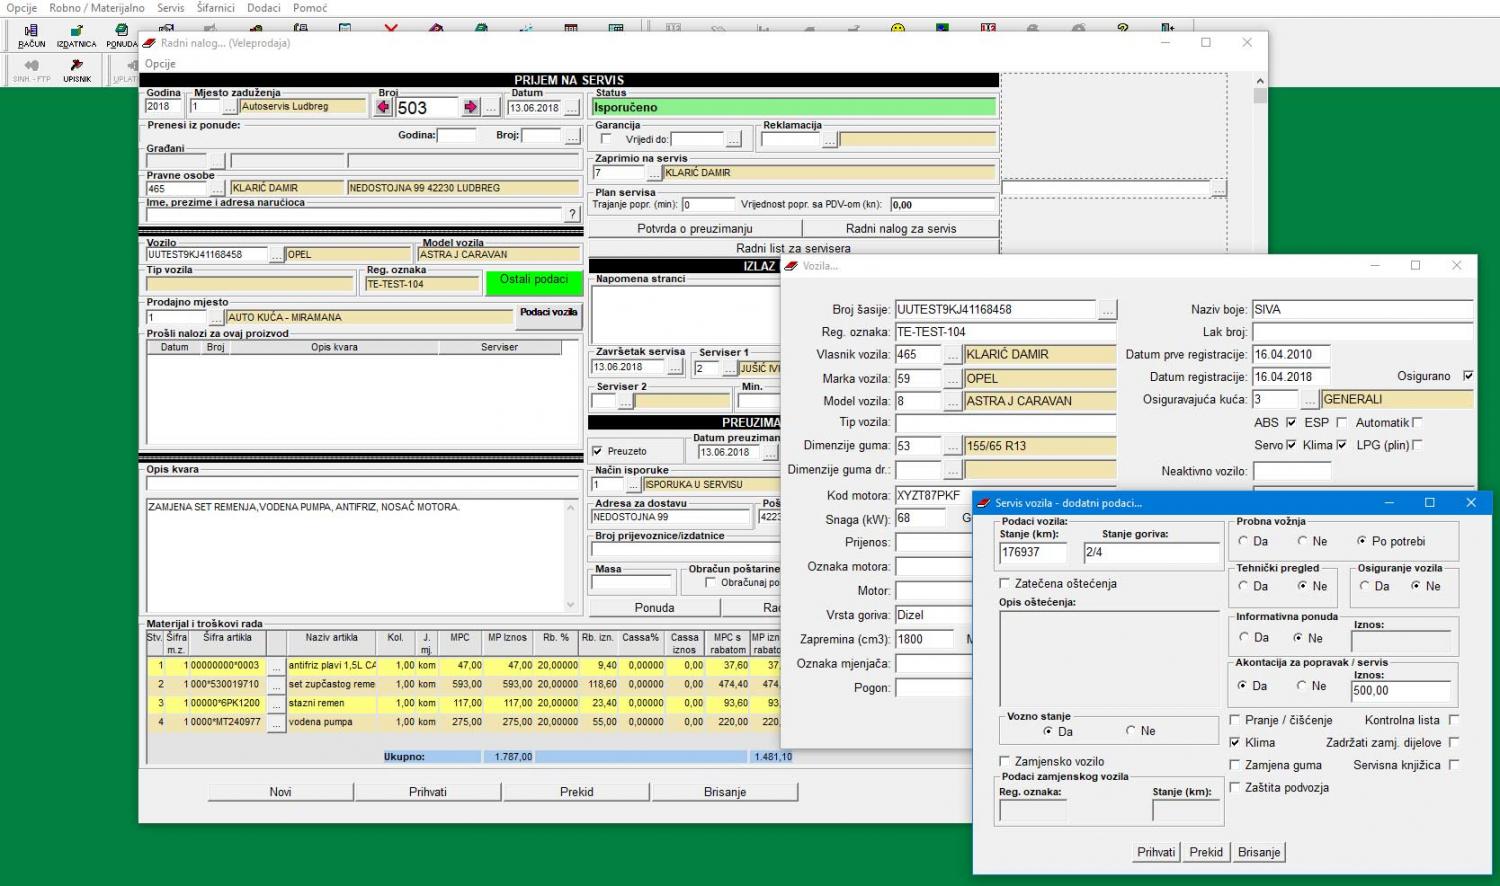Click the question mark button beside naručioca field
This screenshot has width=1500, height=886.
tap(572, 214)
